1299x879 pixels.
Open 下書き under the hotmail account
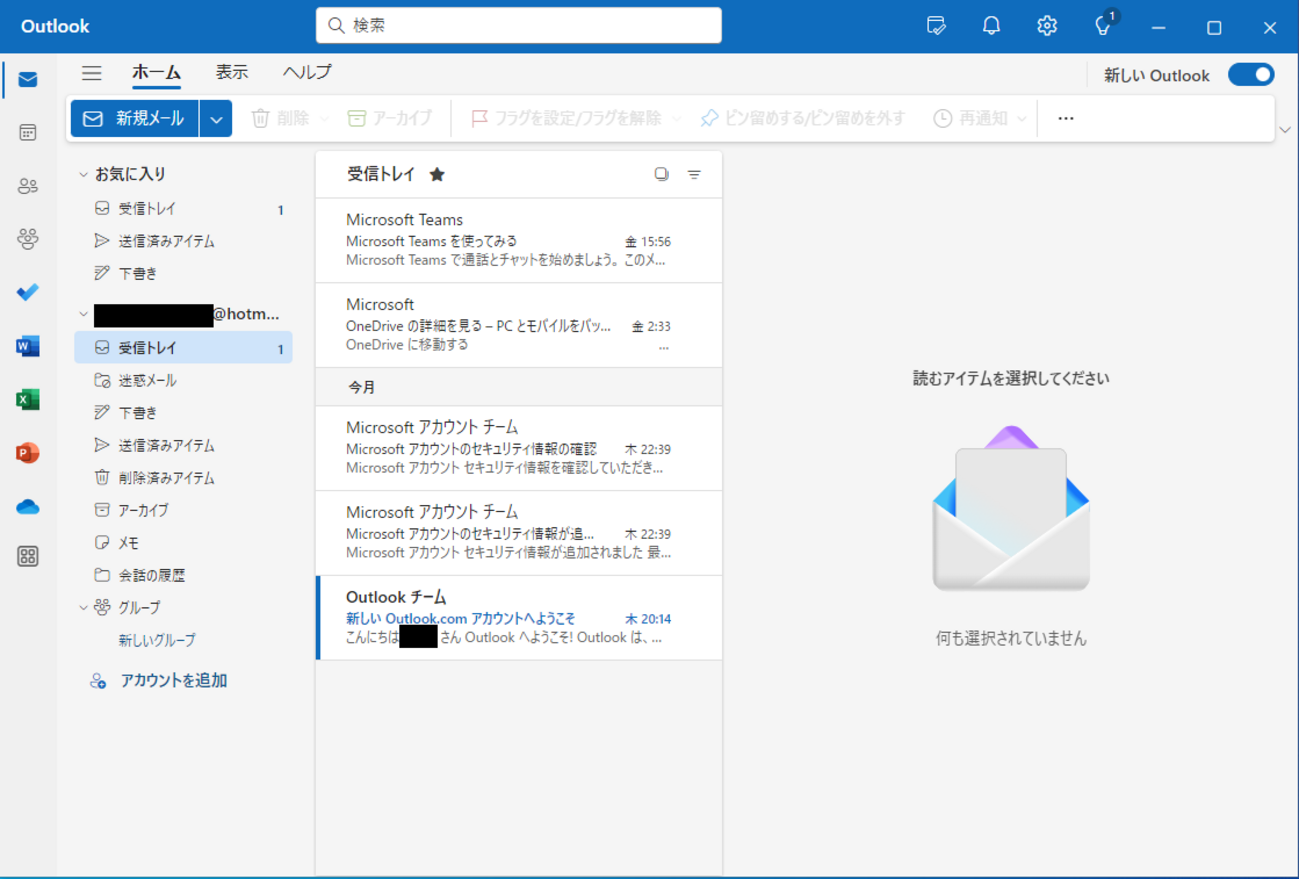coord(184,412)
